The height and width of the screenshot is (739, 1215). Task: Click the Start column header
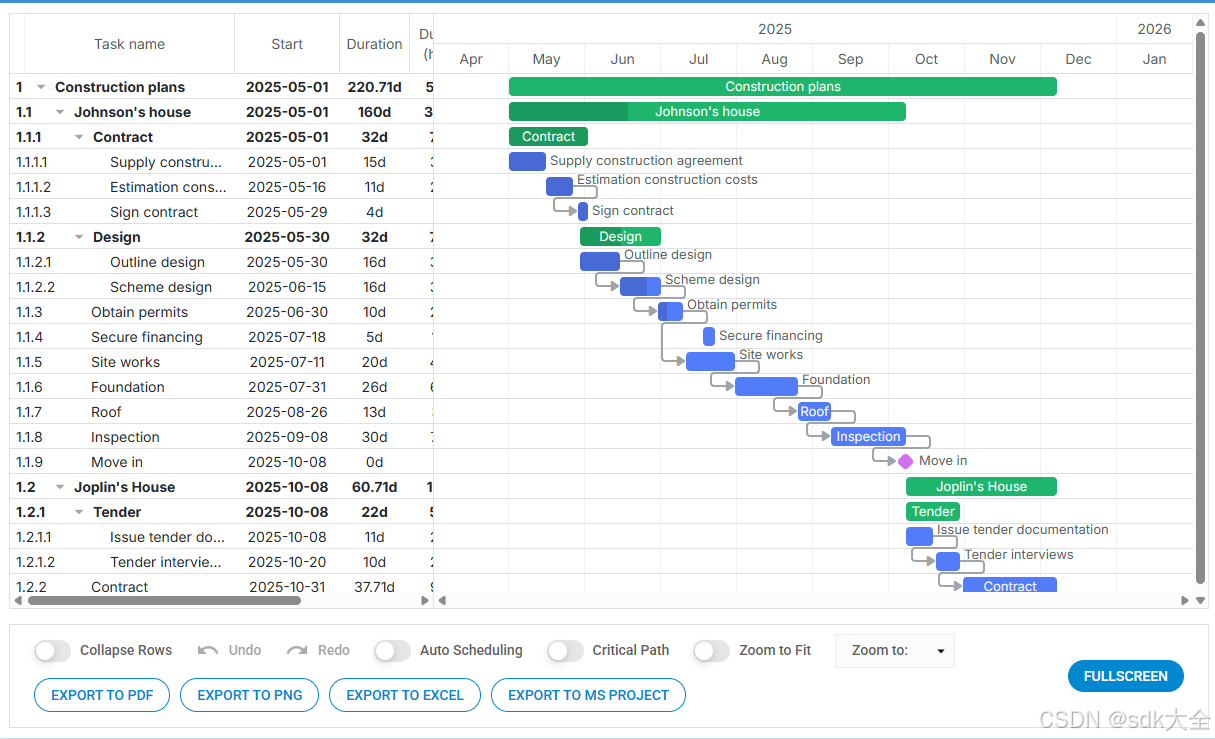(x=287, y=44)
